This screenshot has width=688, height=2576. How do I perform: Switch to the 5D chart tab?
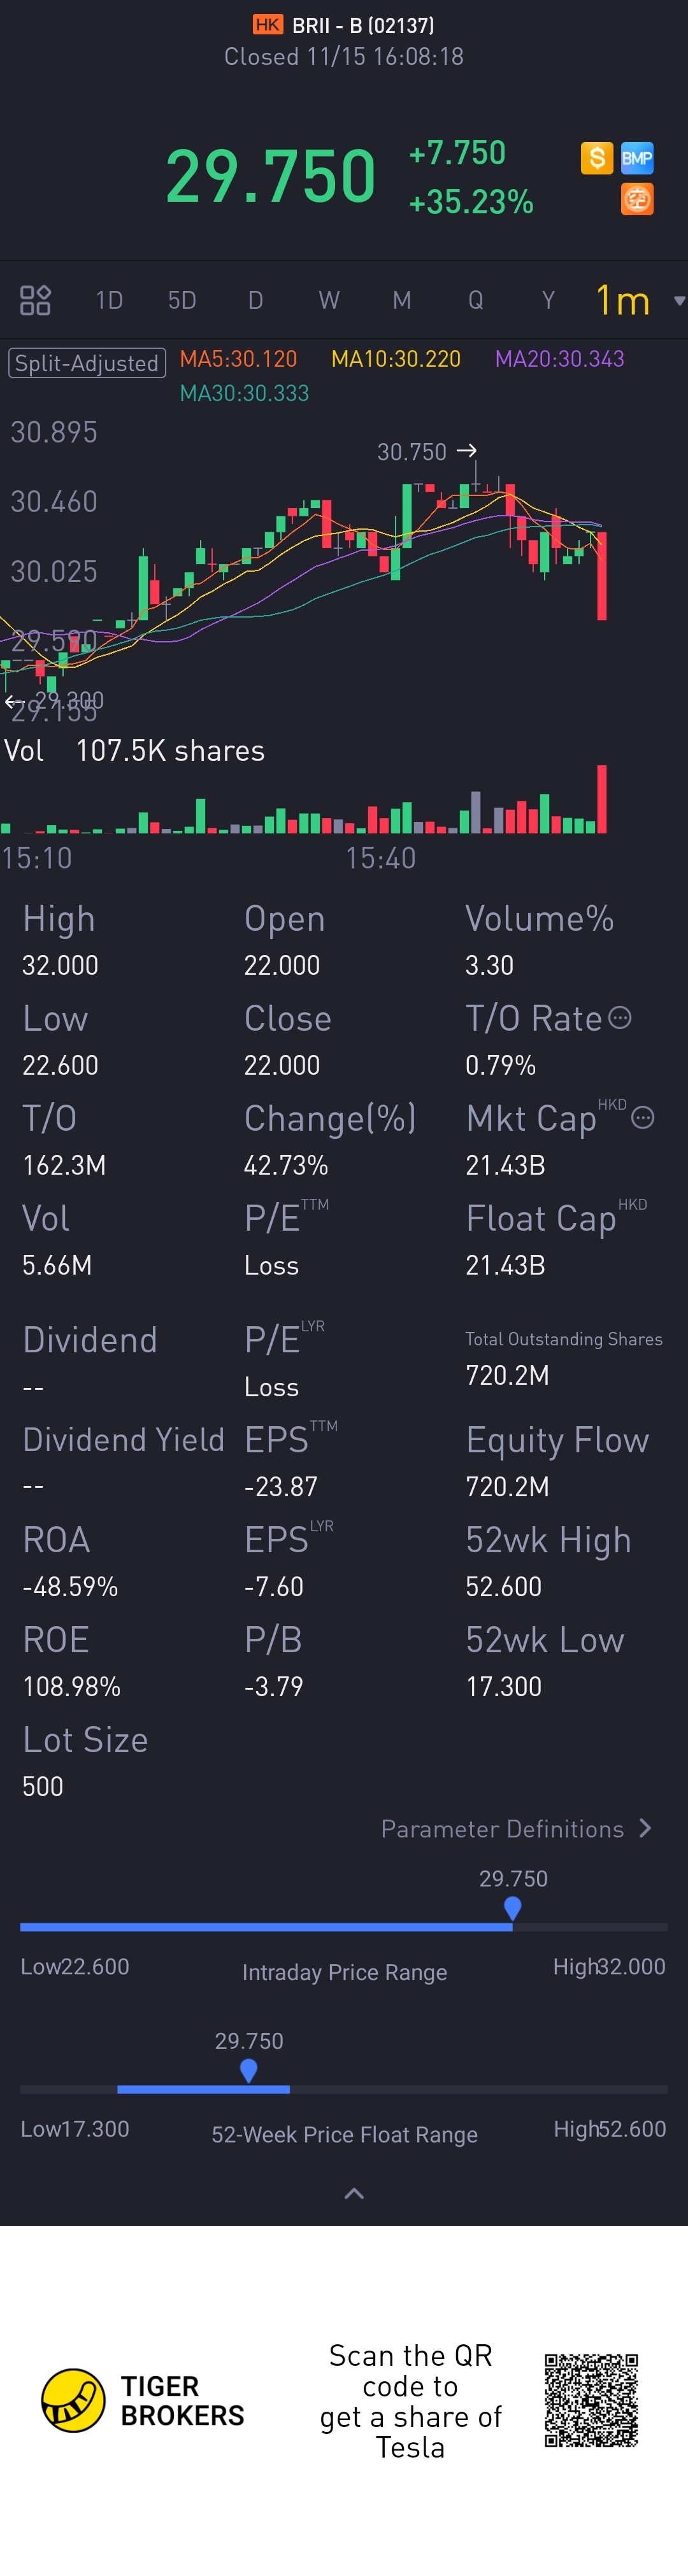click(x=182, y=300)
